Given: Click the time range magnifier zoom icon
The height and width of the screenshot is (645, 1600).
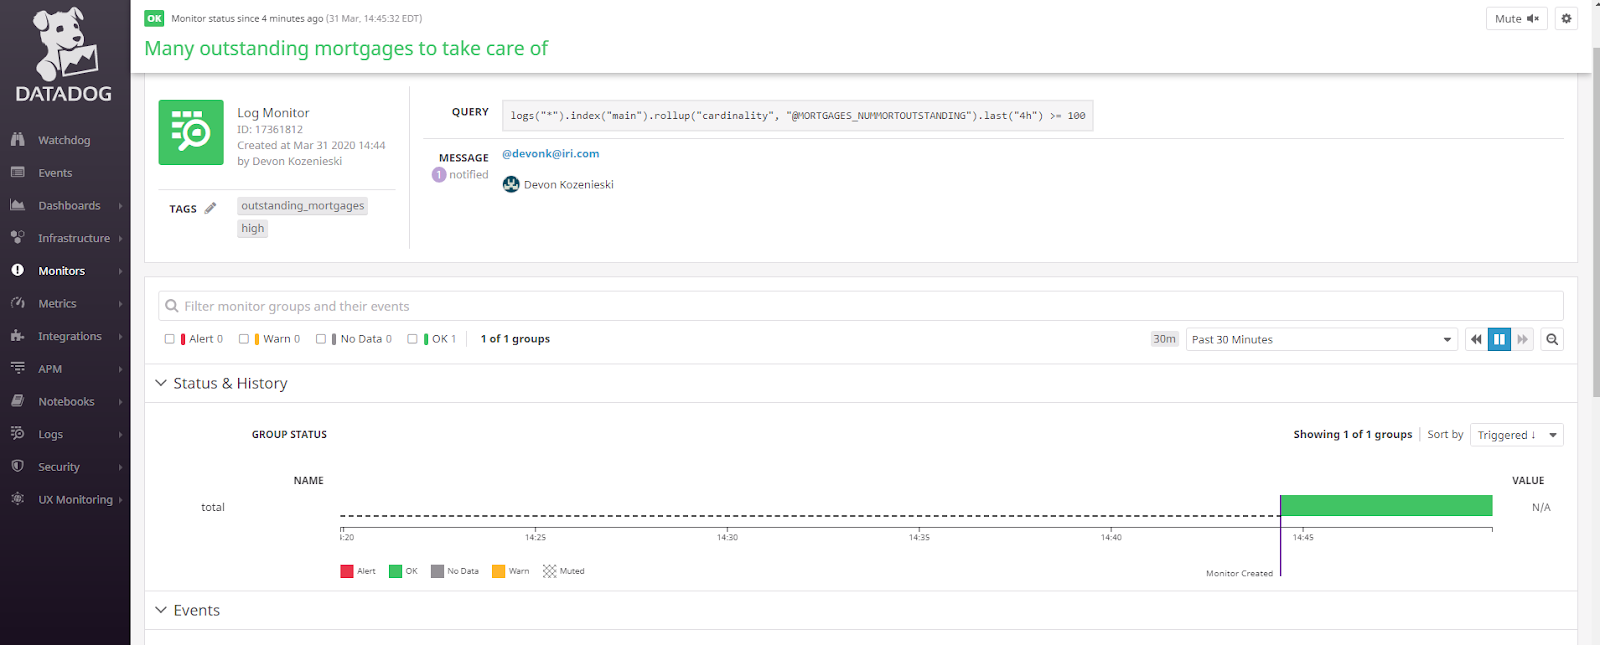Looking at the screenshot, I should (1552, 339).
